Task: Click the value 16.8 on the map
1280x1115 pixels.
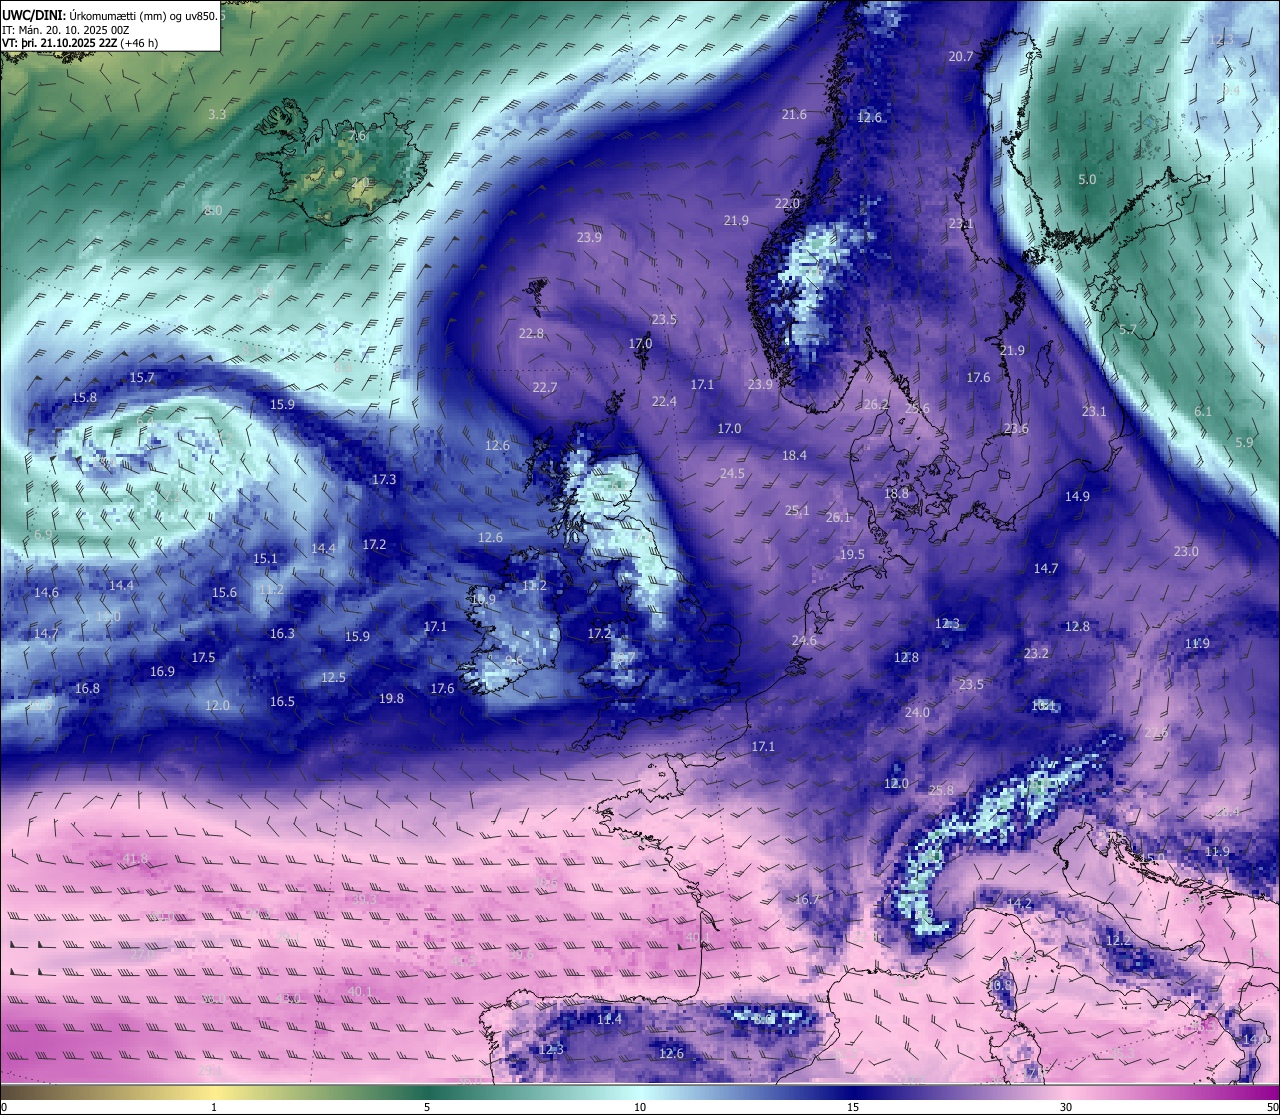Action: click(87, 688)
